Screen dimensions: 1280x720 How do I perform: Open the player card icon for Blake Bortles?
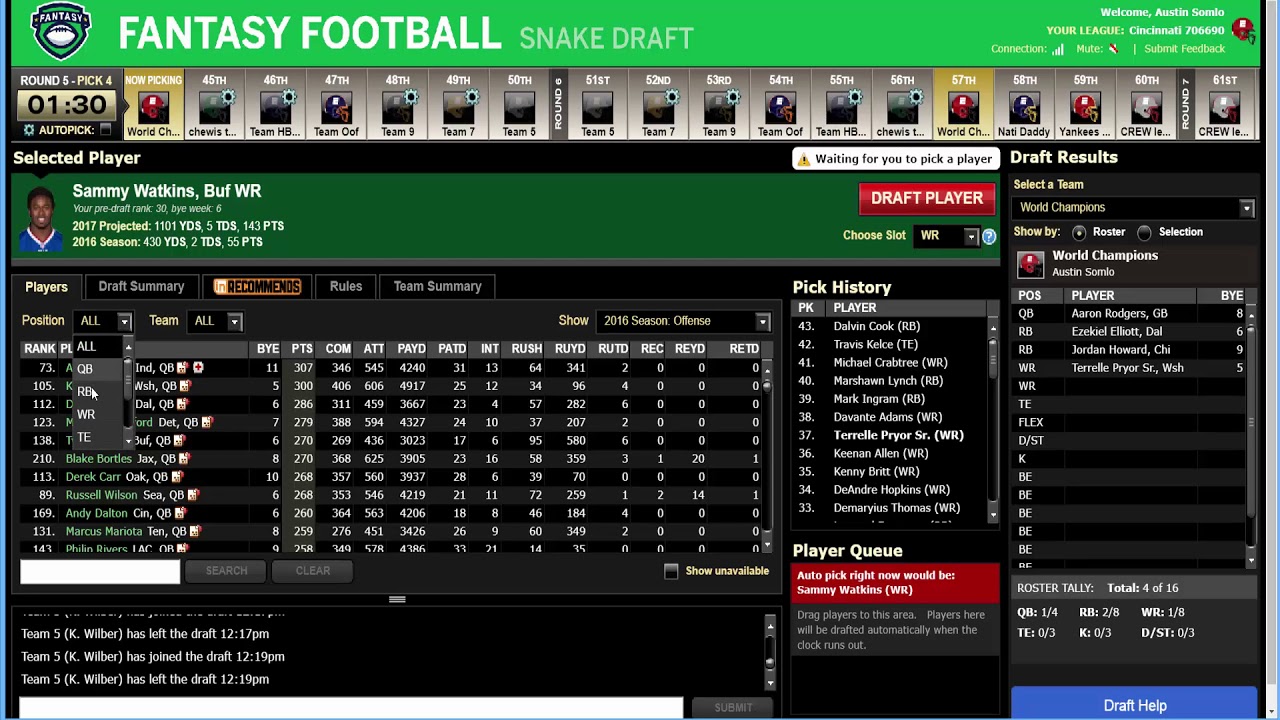[x=184, y=459]
